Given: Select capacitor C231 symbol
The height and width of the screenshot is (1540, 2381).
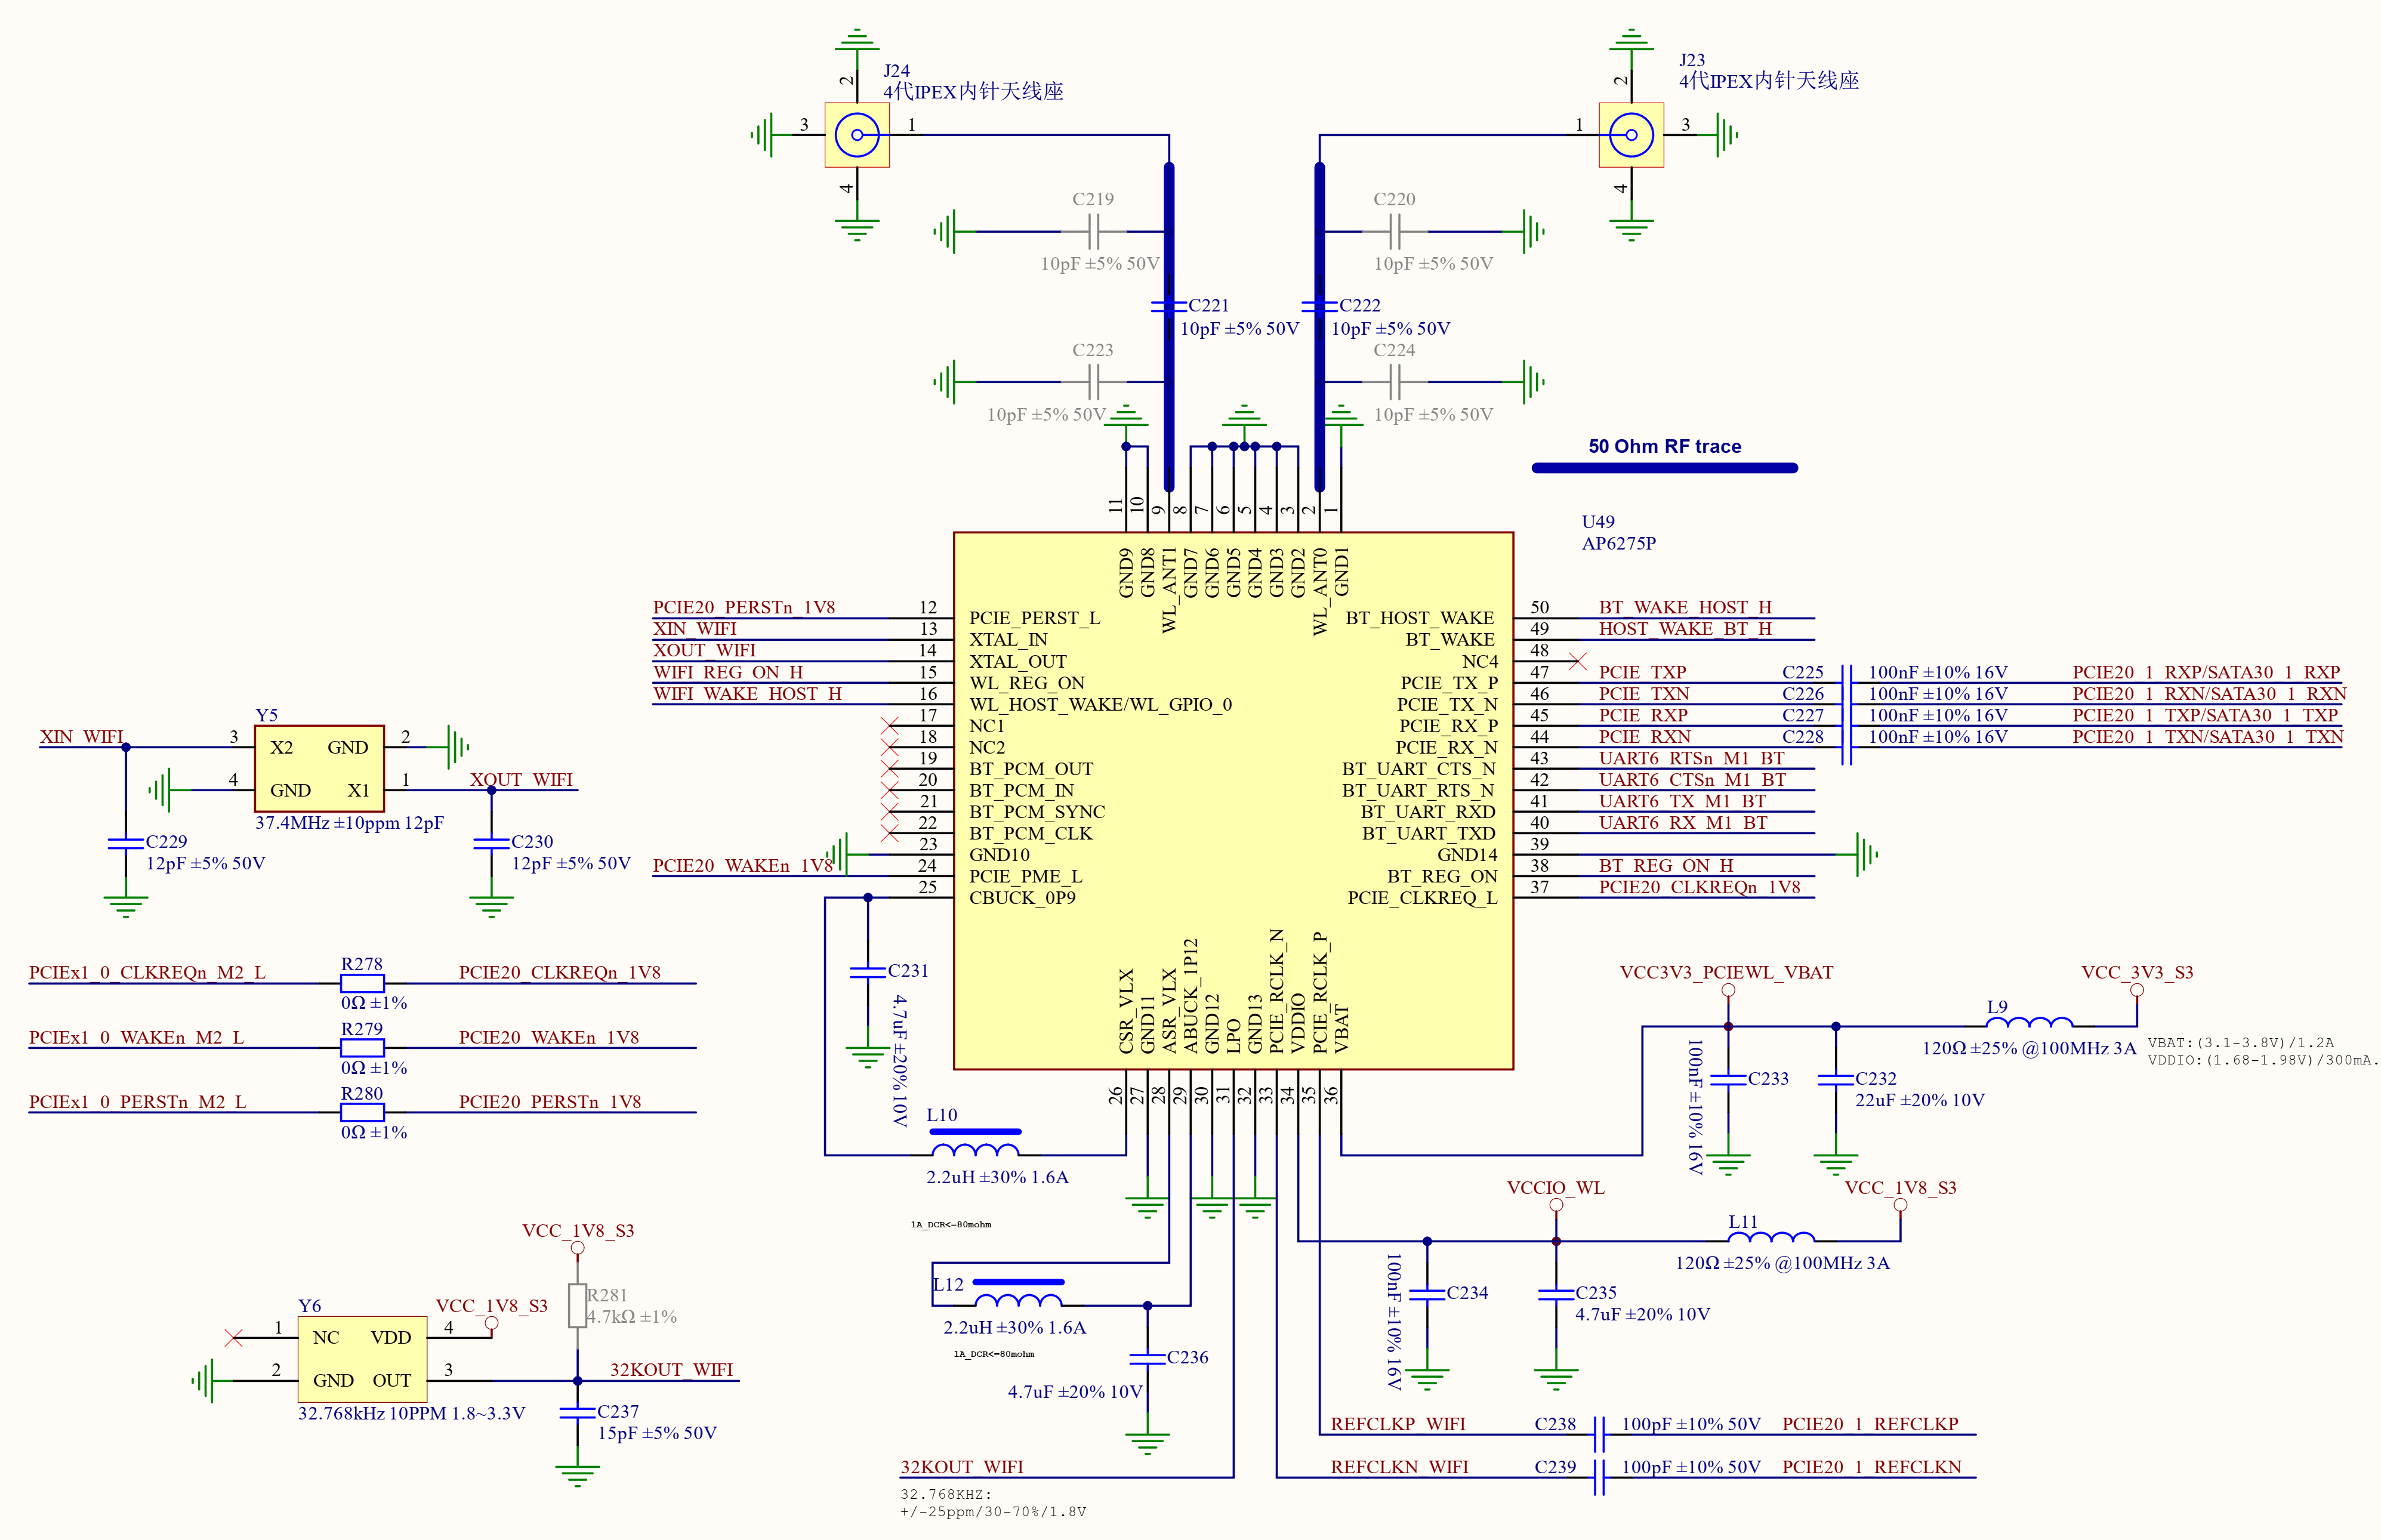Looking at the screenshot, I should click(867, 972).
